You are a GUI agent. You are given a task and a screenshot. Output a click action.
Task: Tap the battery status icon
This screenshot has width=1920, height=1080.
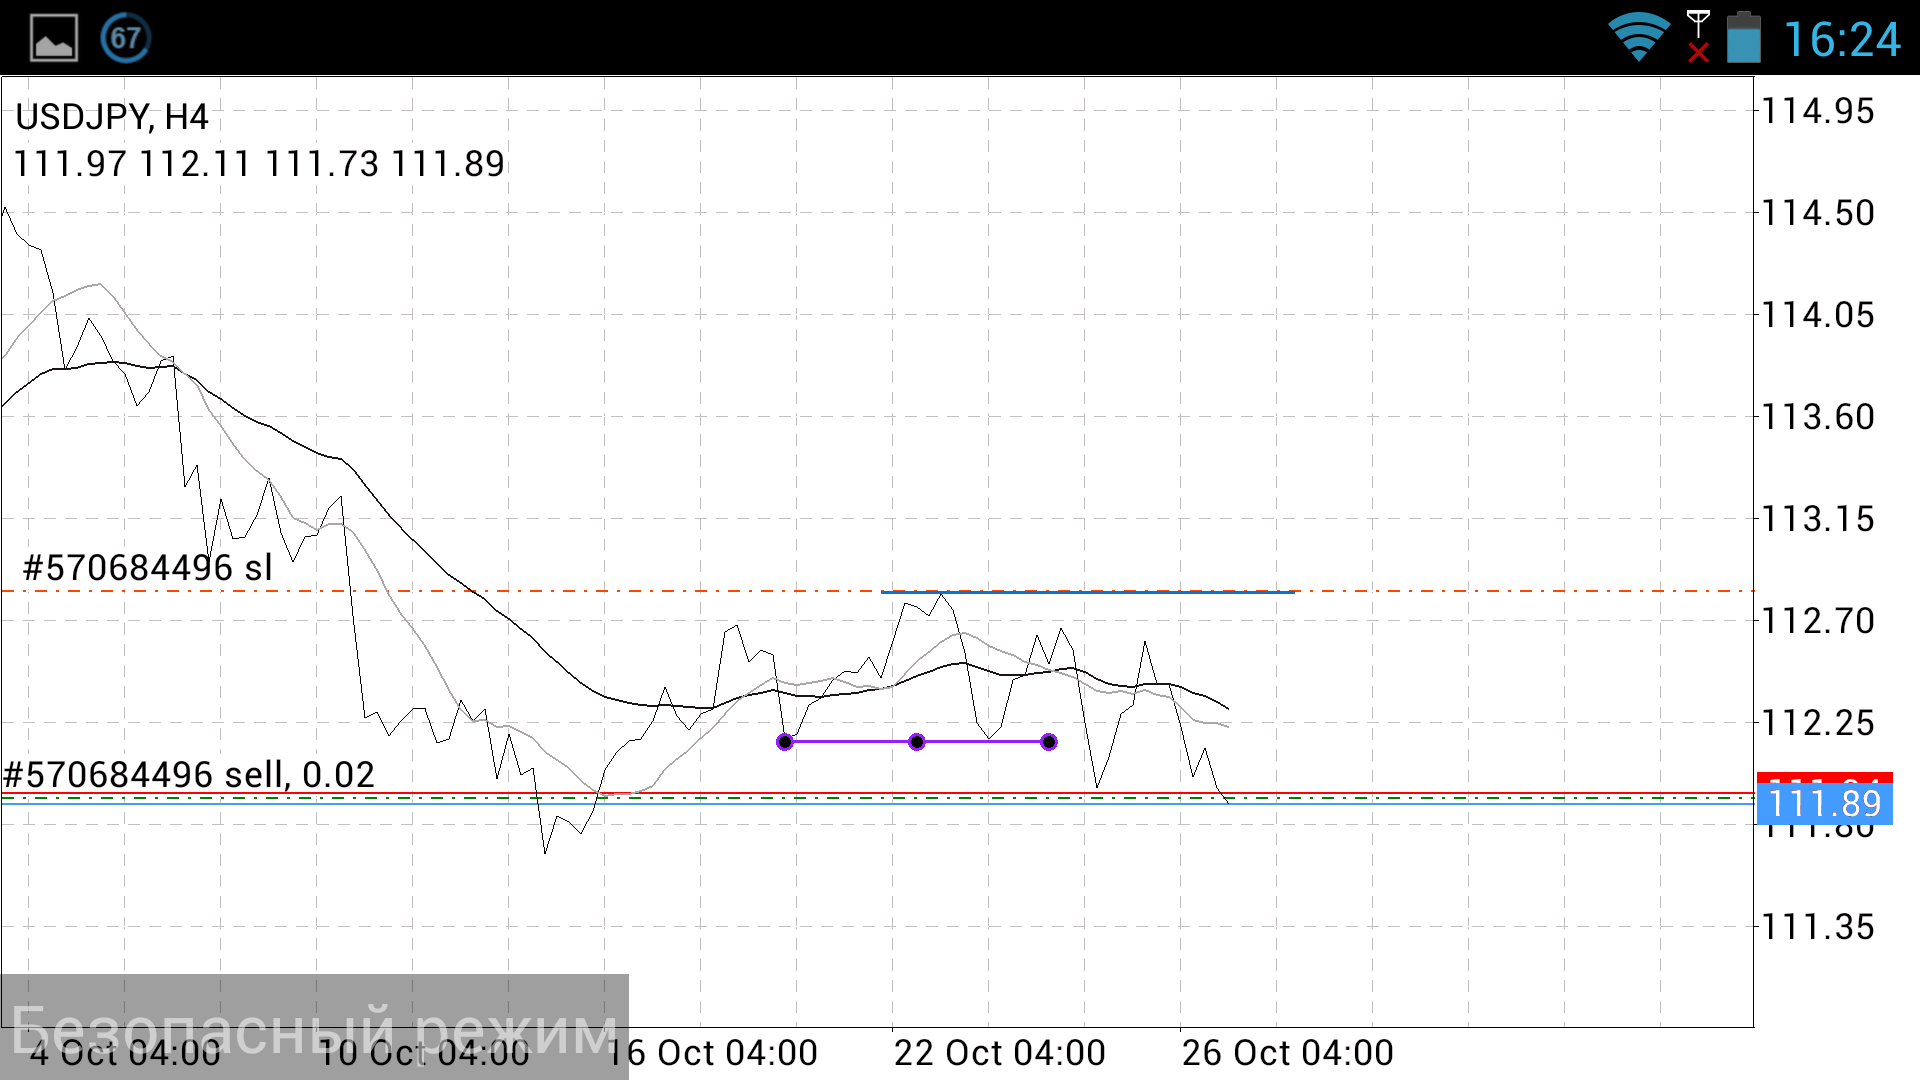1744,37
